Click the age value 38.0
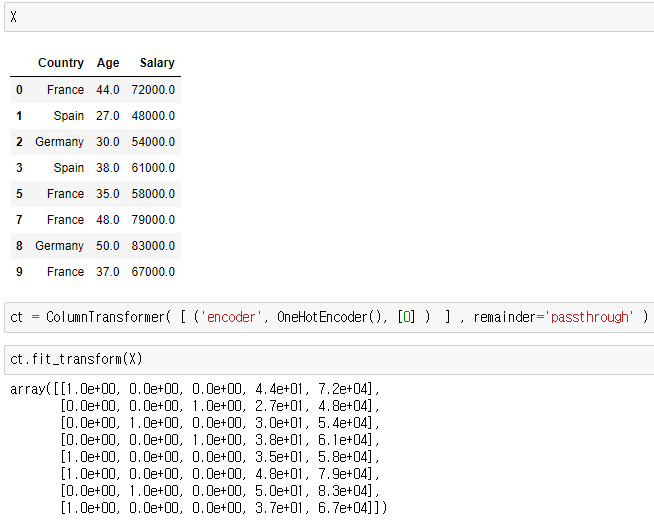Image resolution: width=654 pixels, height=524 pixels. point(108,168)
